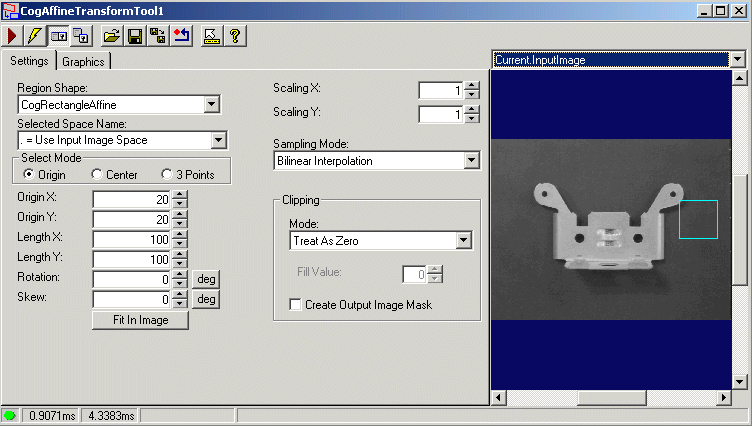Image resolution: width=752 pixels, height=426 pixels.
Task: Click the floating results window toolbar icon
Action: pyautogui.click(x=81, y=36)
